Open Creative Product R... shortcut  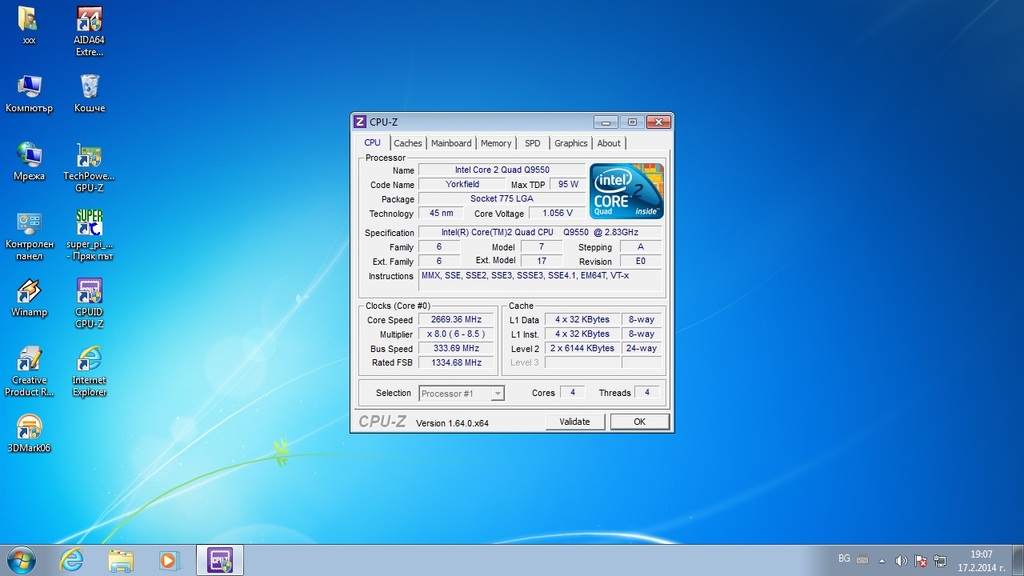pos(29,372)
